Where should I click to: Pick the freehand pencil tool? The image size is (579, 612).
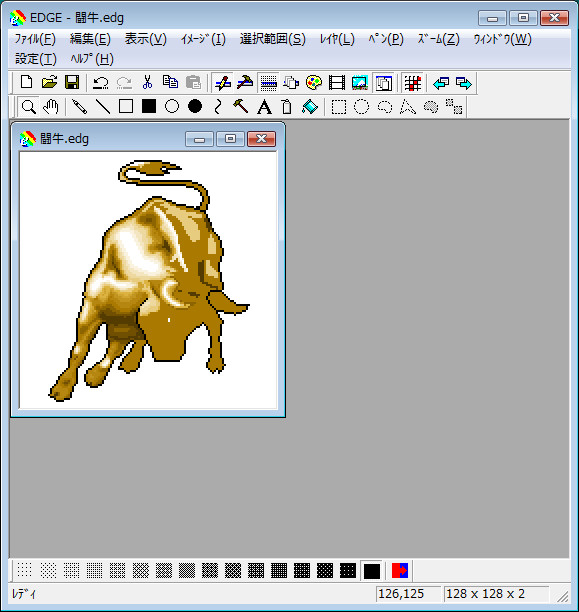[79, 107]
